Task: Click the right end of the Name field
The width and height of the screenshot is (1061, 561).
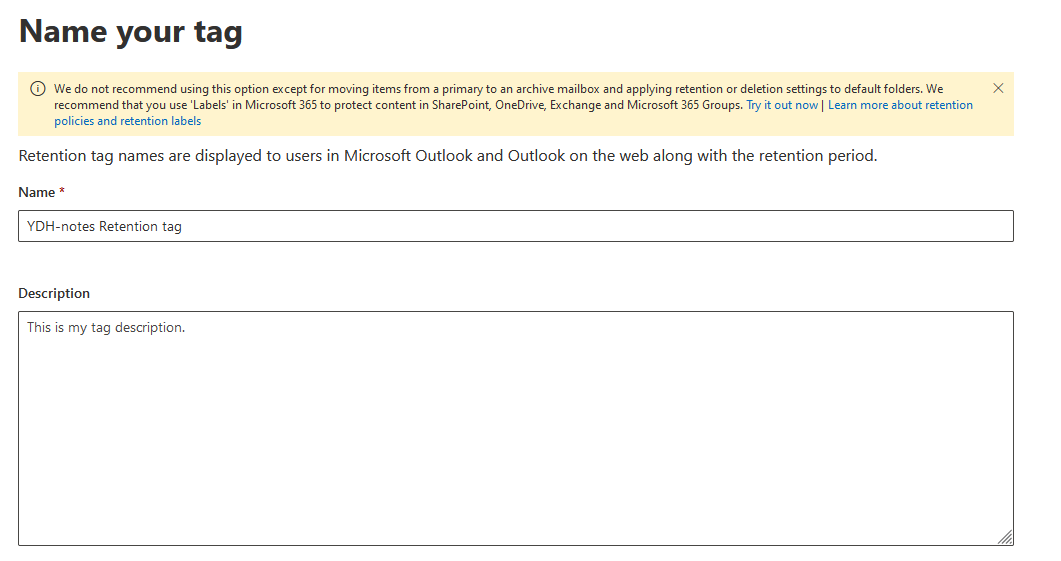Action: click(990, 226)
